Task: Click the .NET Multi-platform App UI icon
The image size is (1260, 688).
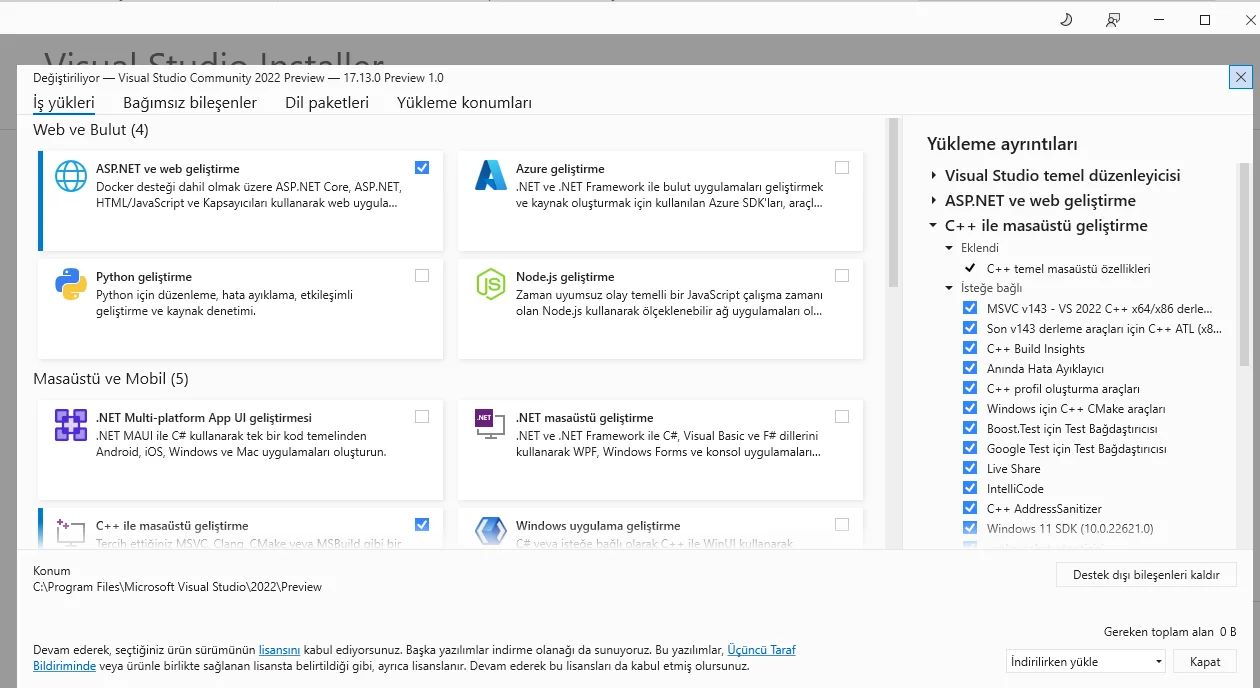Action: point(71,425)
